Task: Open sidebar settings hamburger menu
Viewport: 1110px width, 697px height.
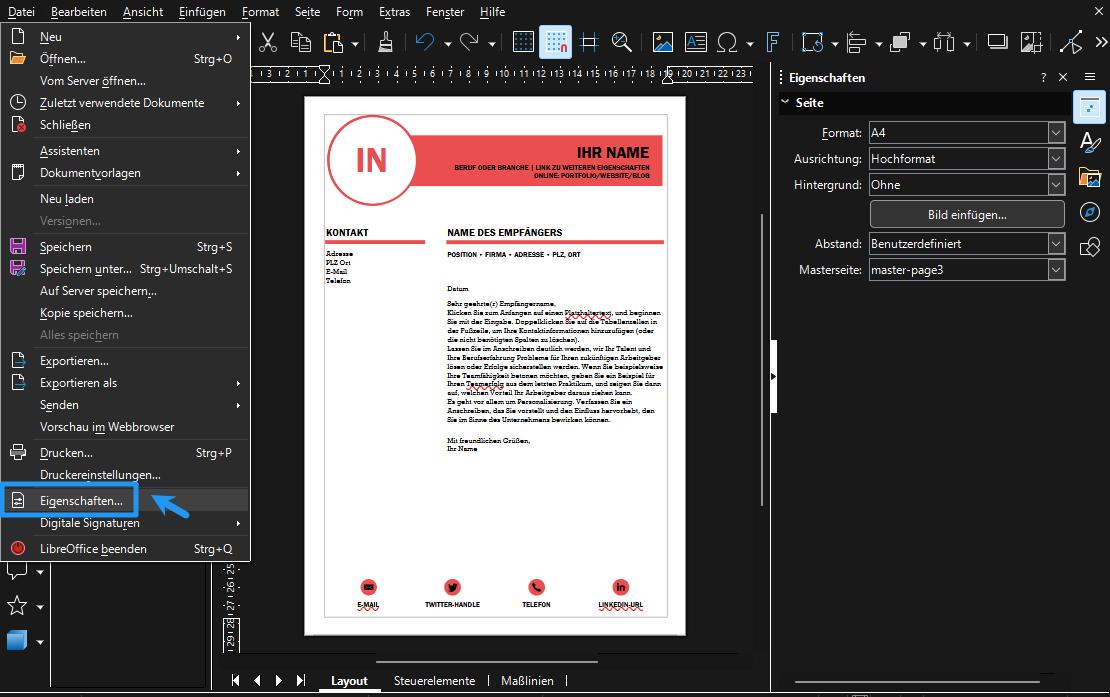Action: click(1089, 77)
